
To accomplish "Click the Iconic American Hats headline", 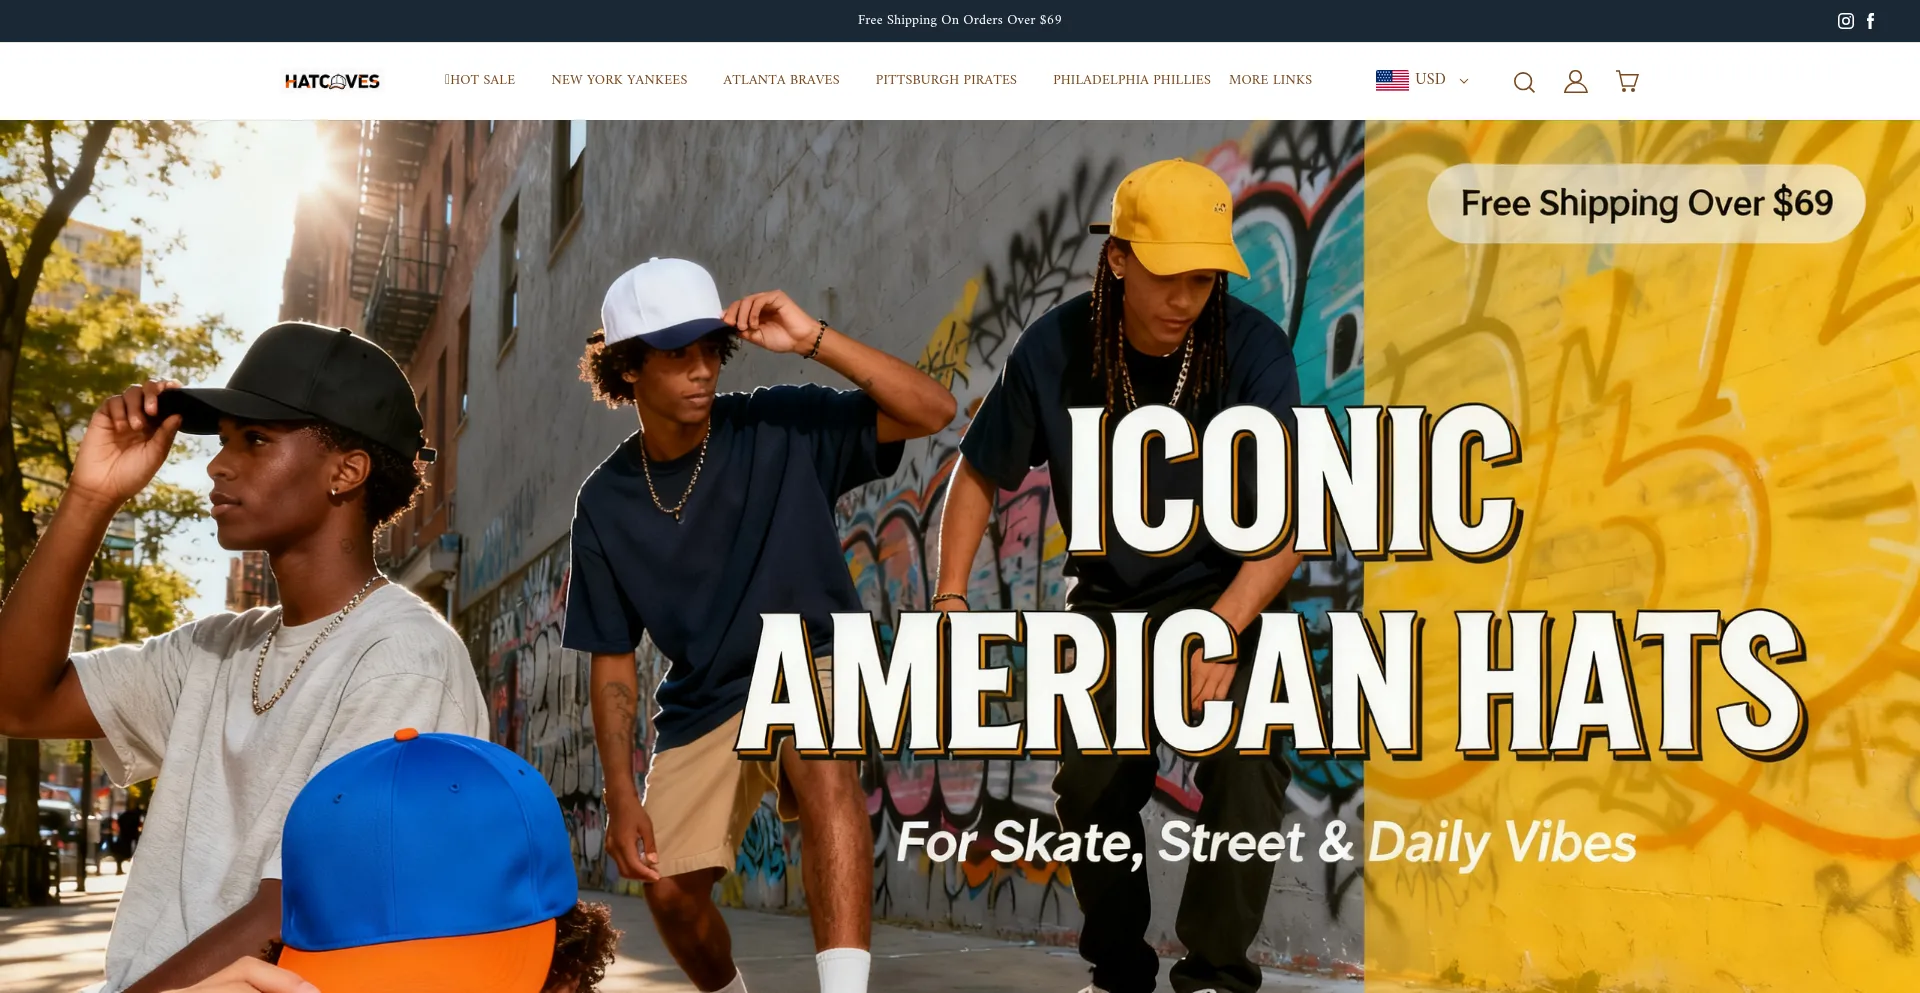I will click(1272, 580).
